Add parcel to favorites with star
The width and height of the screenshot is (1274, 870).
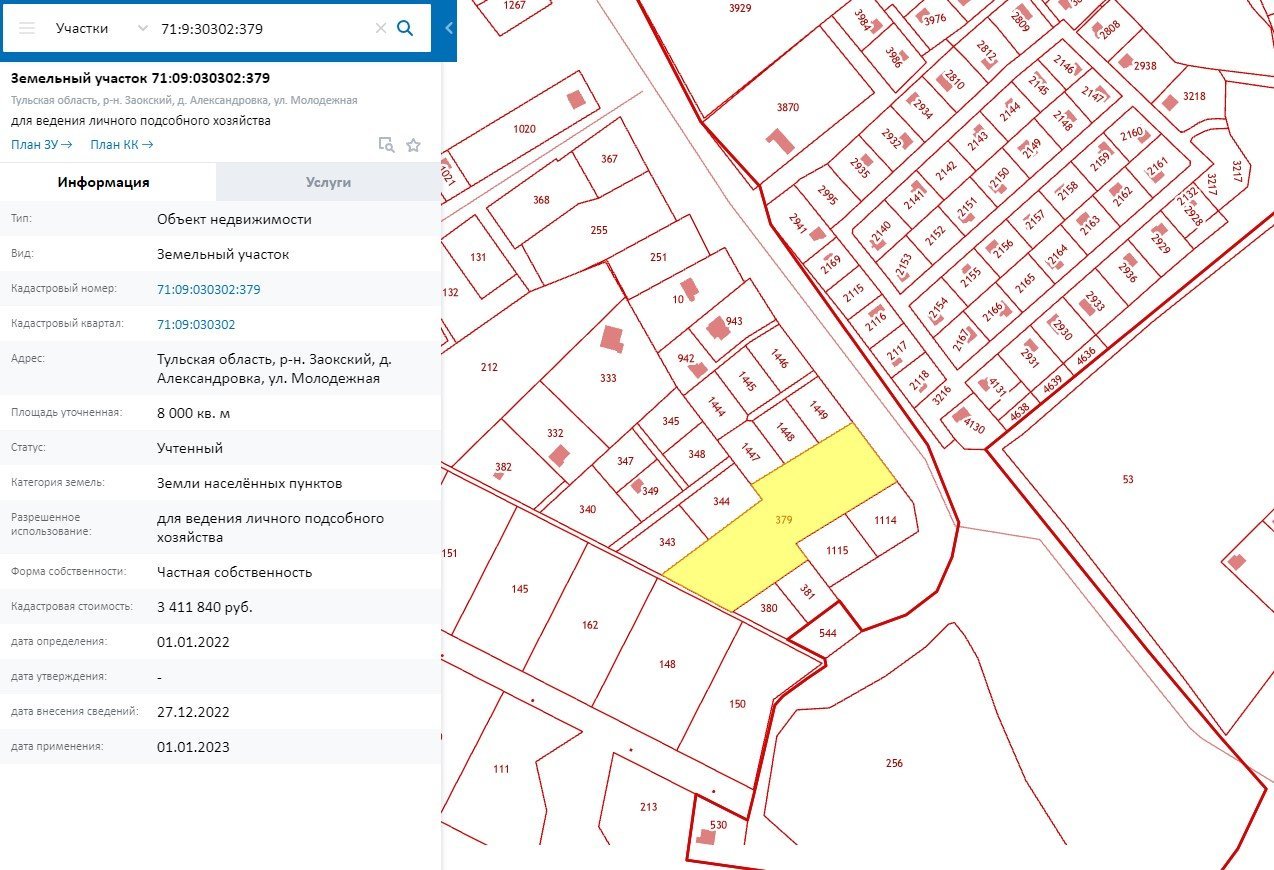(x=413, y=145)
